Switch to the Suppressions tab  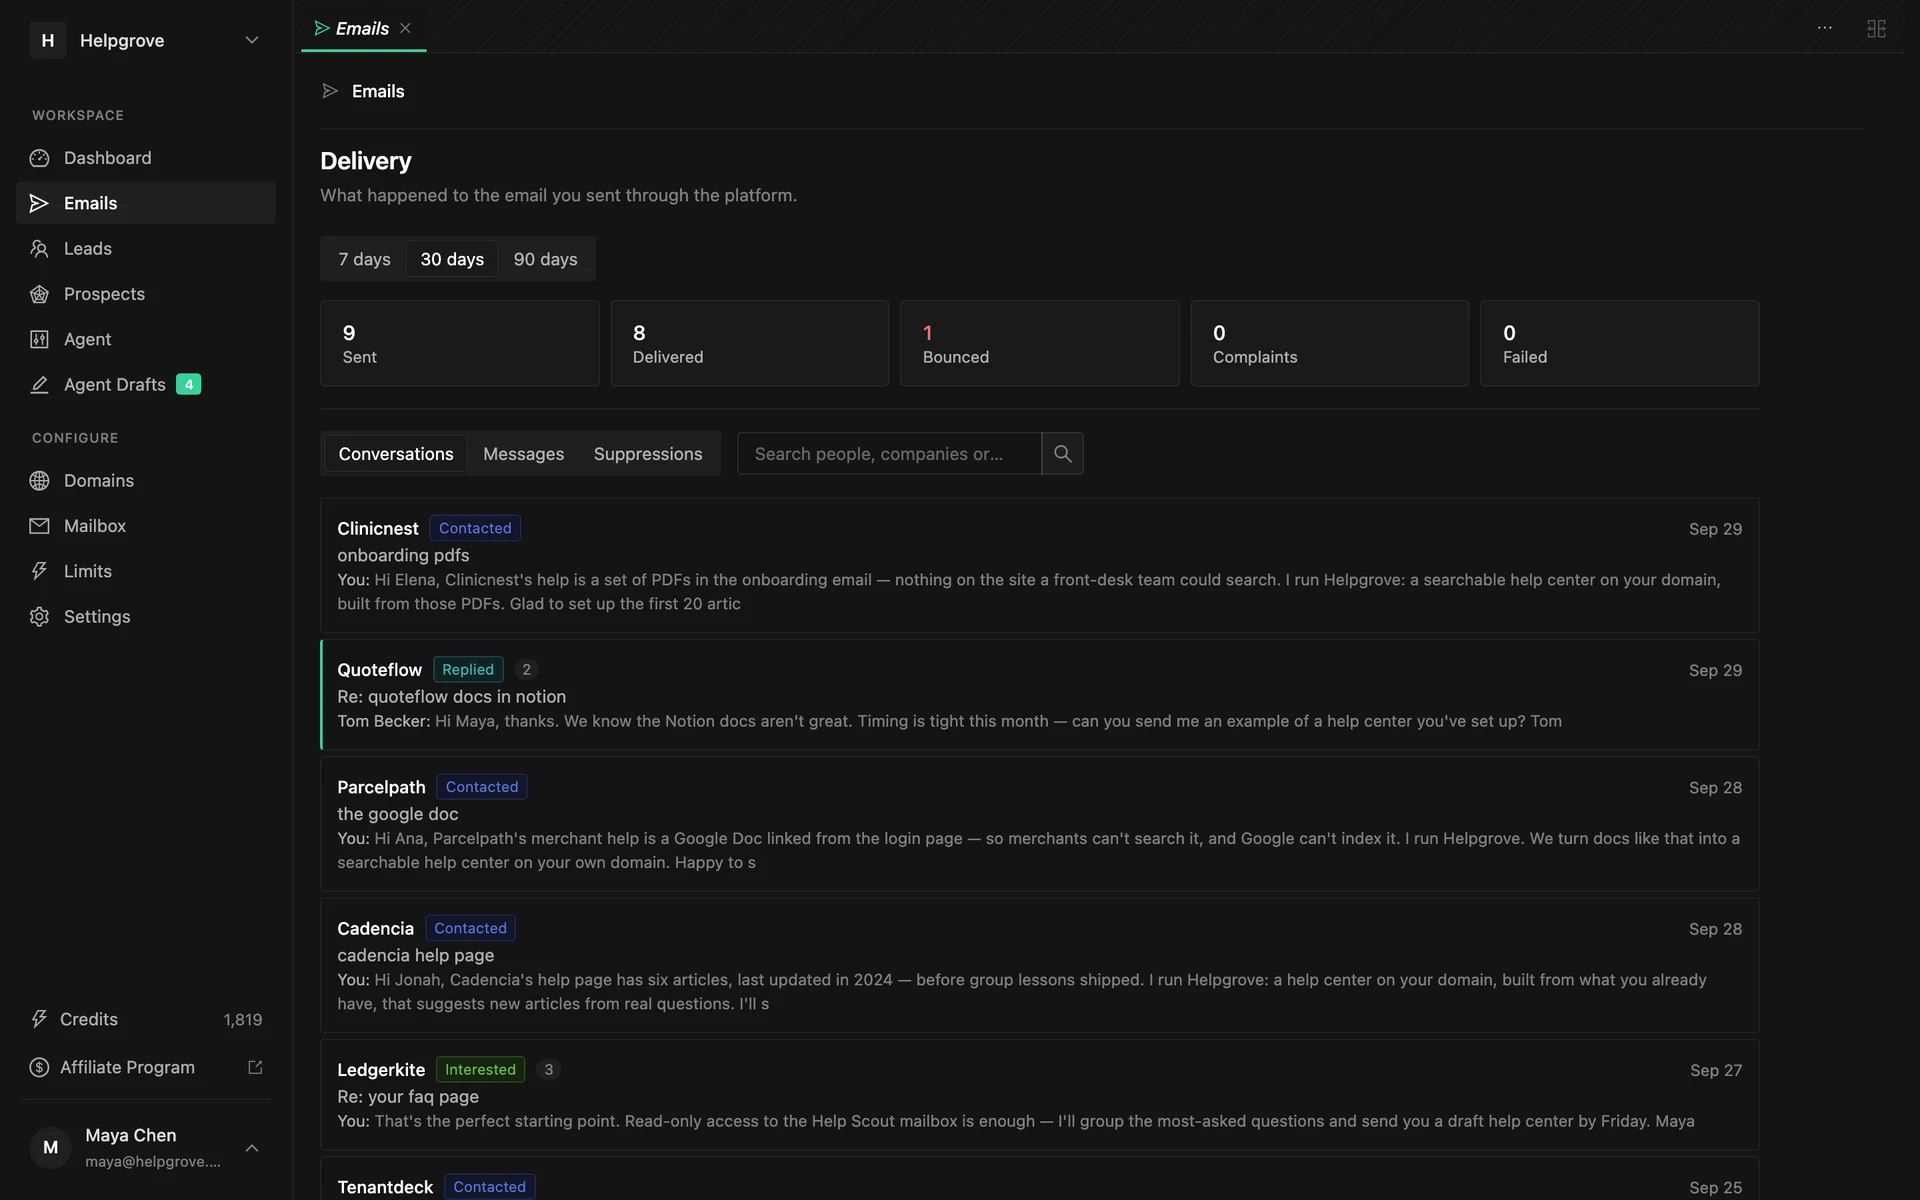[x=648, y=453]
